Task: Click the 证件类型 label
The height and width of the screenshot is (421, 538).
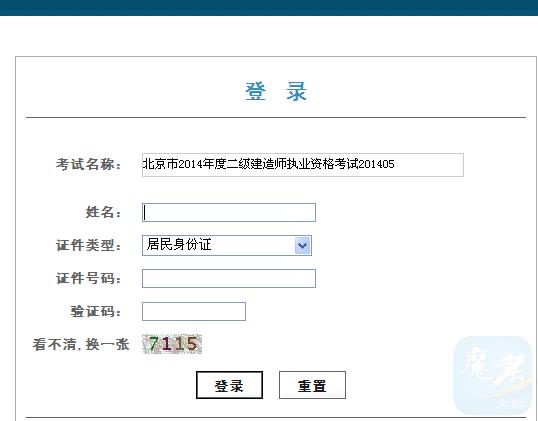Action: coord(89,245)
